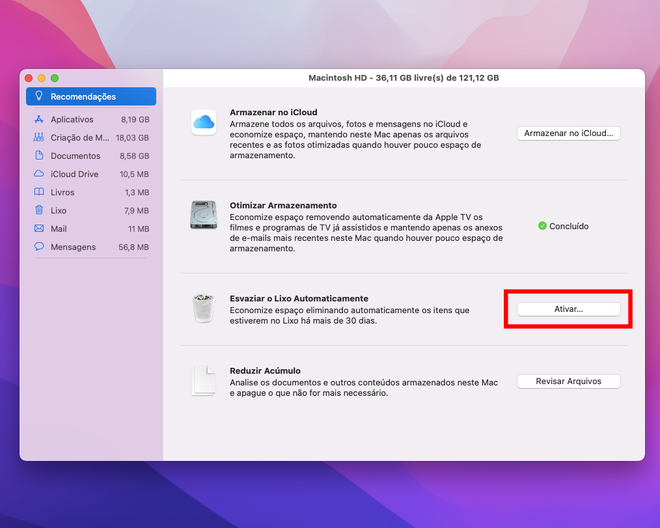Open the Criação de M... category
The image size is (660, 528).
pyautogui.click(x=91, y=138)
